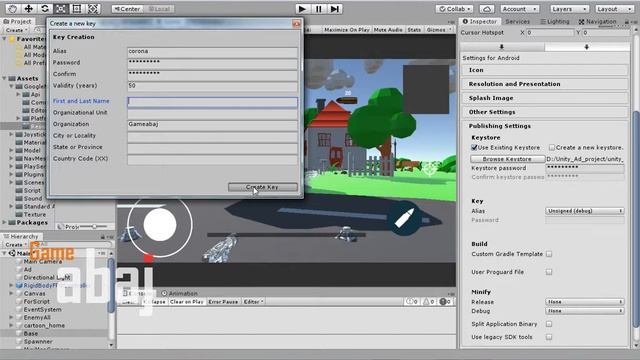This screenshot has width=640, height=360.
Task: Click the First and Last Name field
Action: pos(212,101)
